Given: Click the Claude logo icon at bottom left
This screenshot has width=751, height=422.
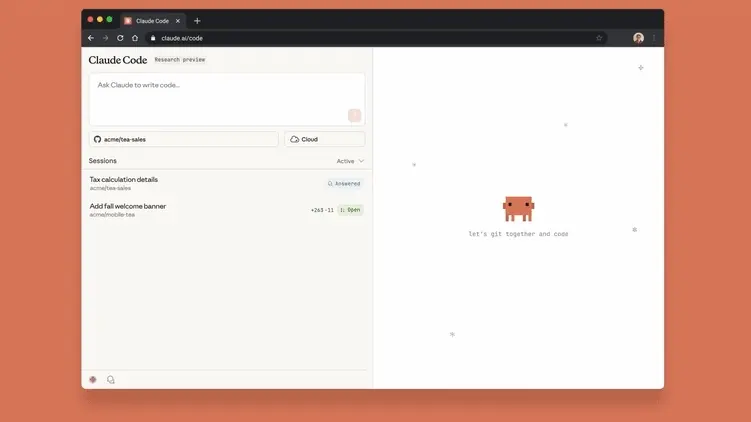Looking at the screenshot, I should (93, 379).
